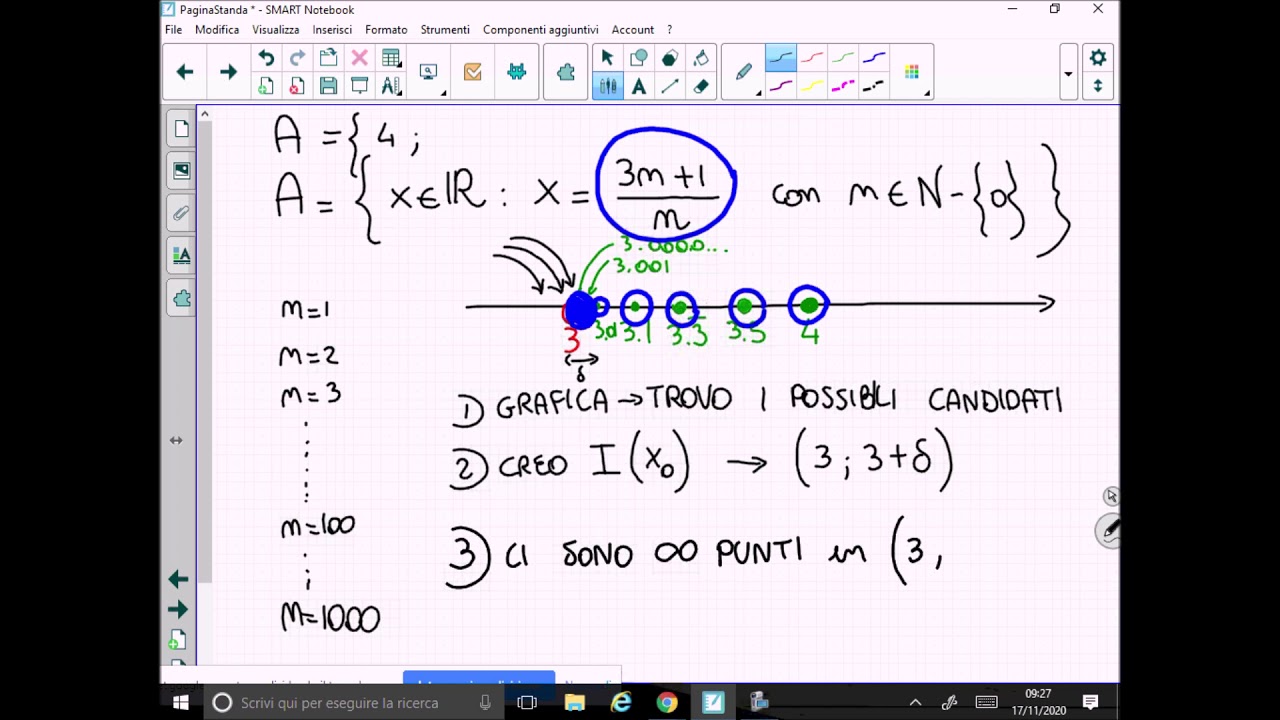Open the Inserisci menu
Screen dimensions: 1280x720
pos(332,30)
